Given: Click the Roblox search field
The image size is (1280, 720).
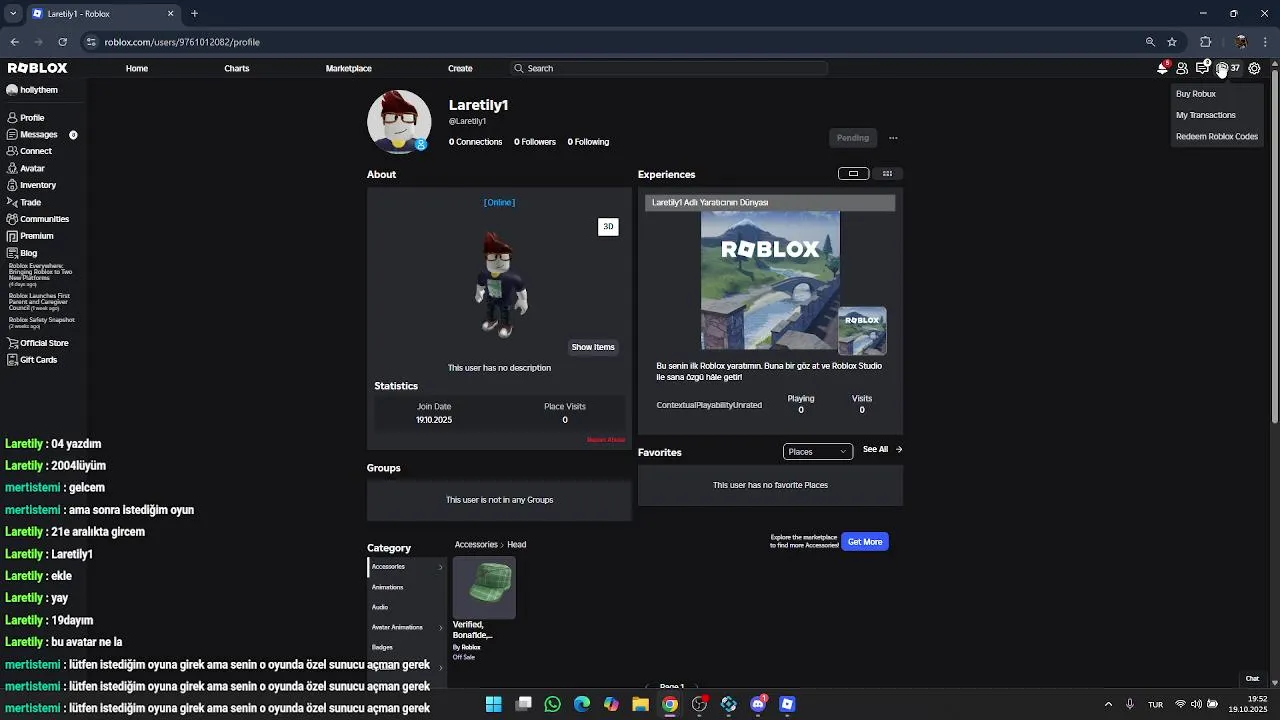Looking at the screenshot, I should (669, 68).
